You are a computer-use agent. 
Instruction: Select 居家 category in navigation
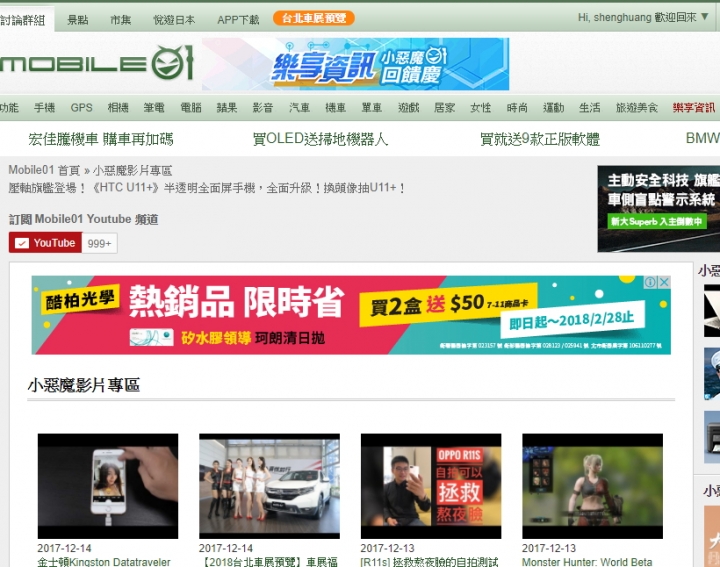click(x=444, y=107)
